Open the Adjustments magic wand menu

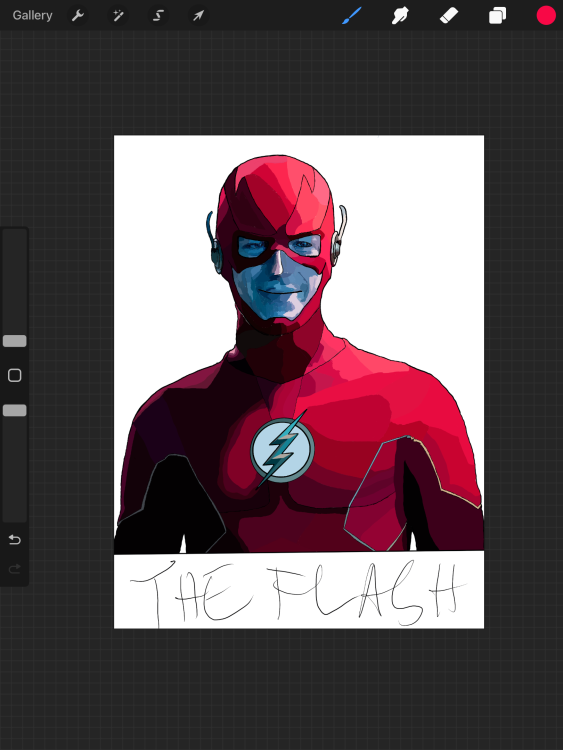tap(118, 16)
